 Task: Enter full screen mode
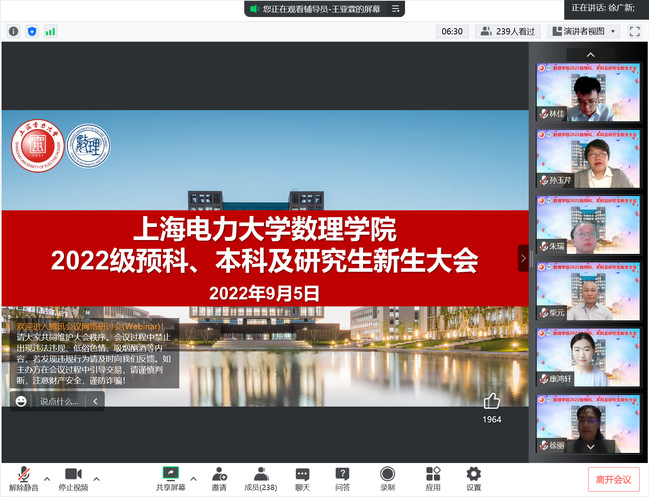[x=635, y=31]
